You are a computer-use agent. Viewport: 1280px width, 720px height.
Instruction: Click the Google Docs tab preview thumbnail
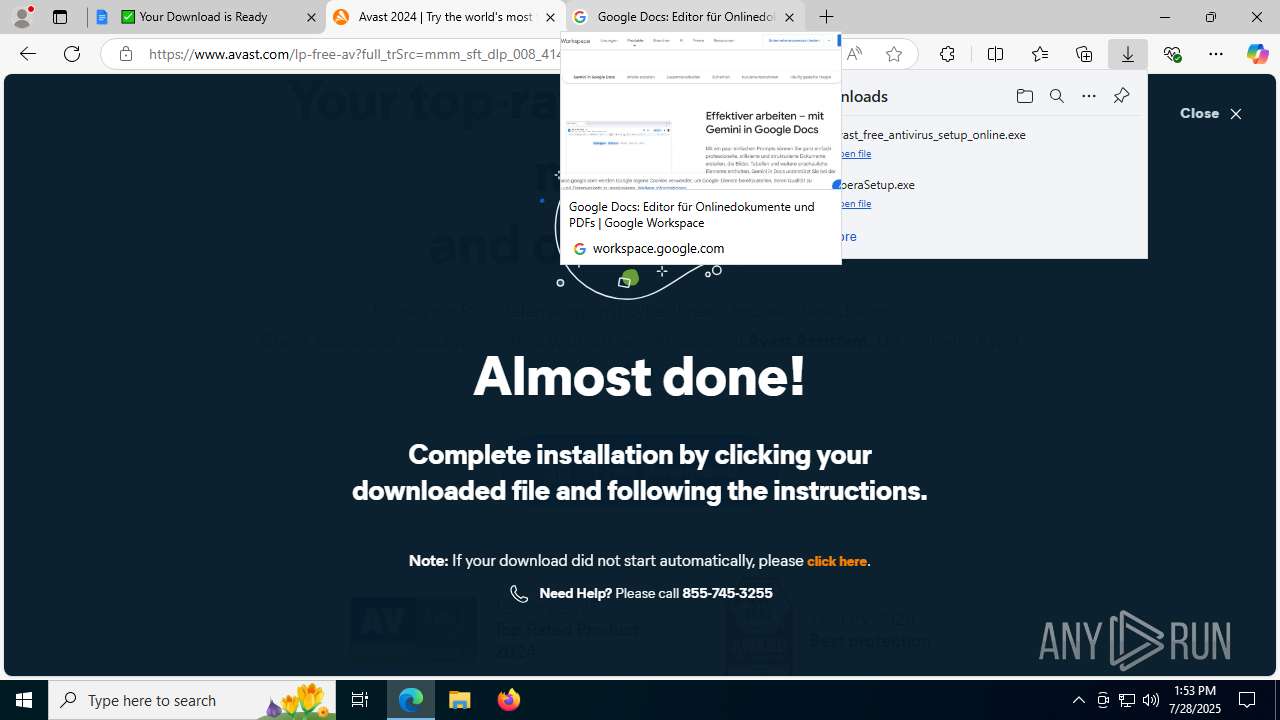[700, 112]
